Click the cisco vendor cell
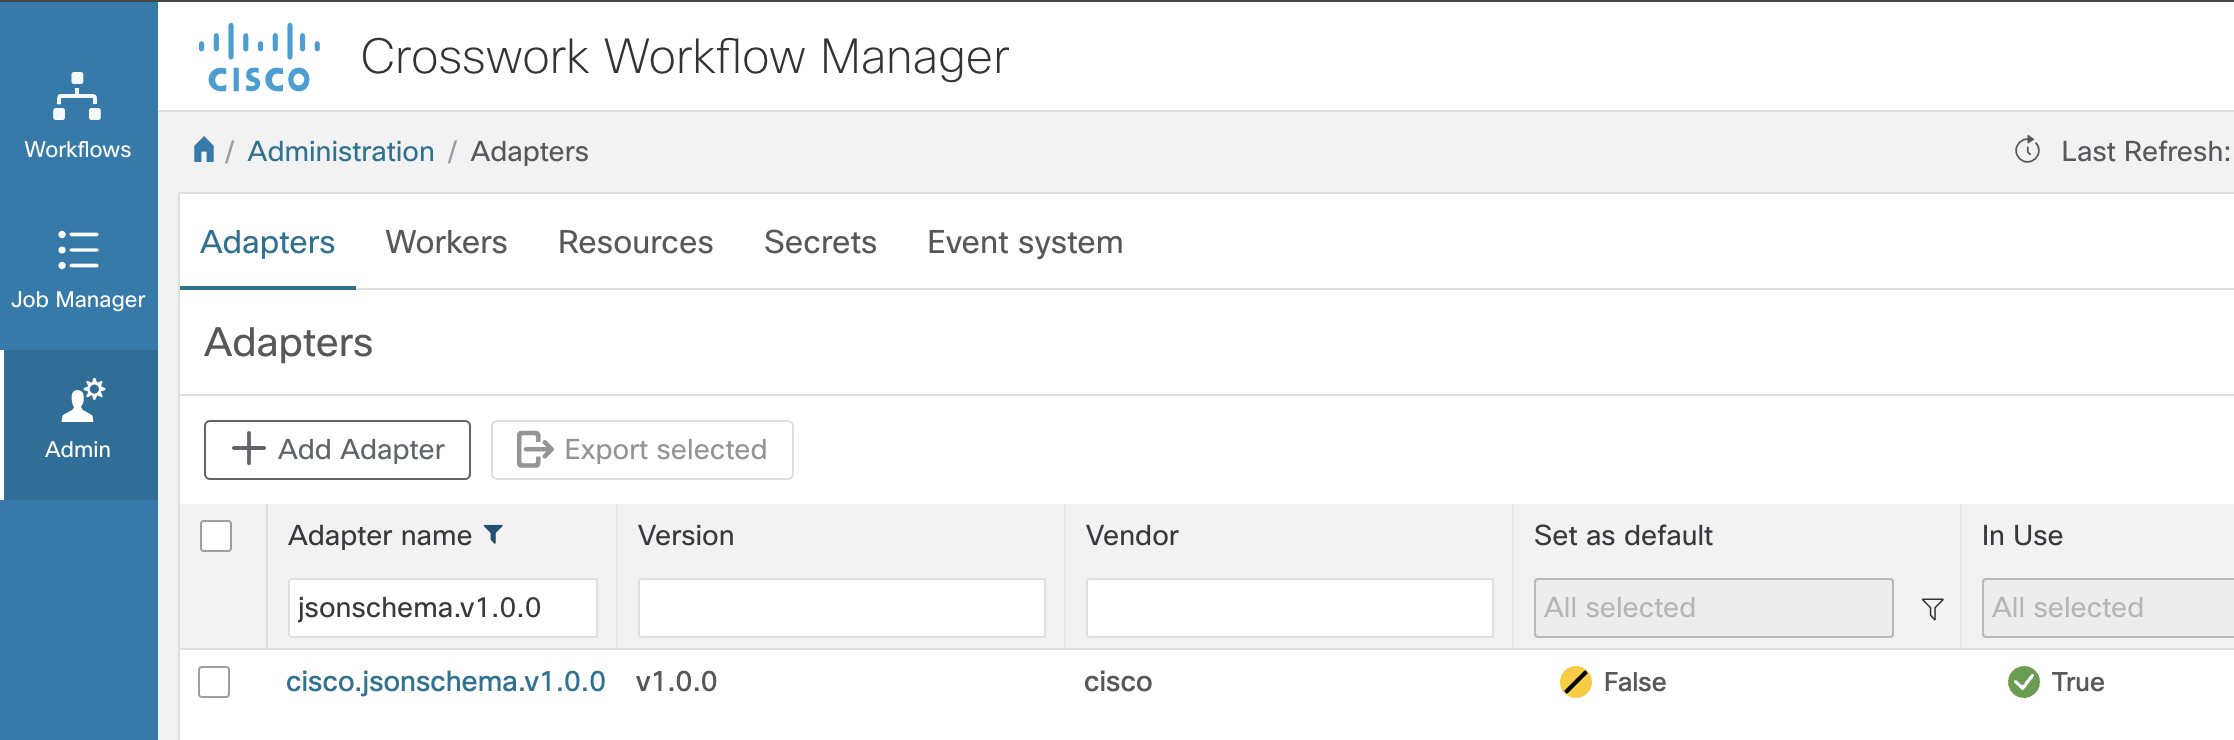 (x=1118, y=682)
